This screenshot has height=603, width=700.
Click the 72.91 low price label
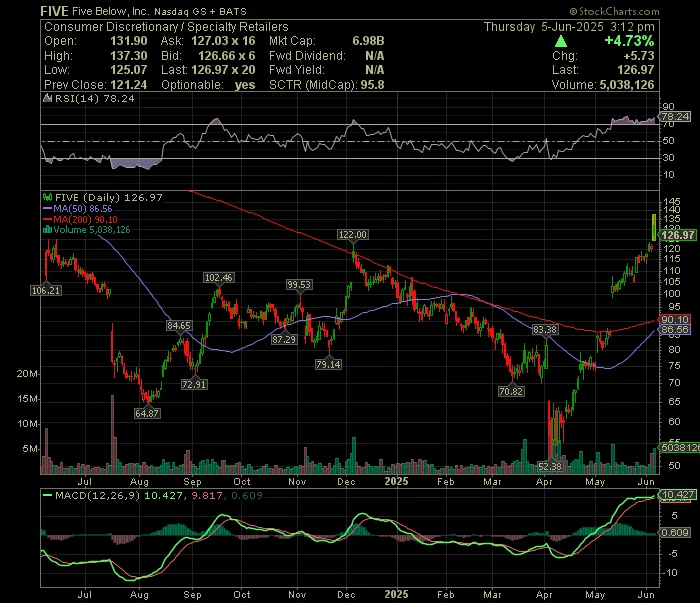tap(194, 384)
